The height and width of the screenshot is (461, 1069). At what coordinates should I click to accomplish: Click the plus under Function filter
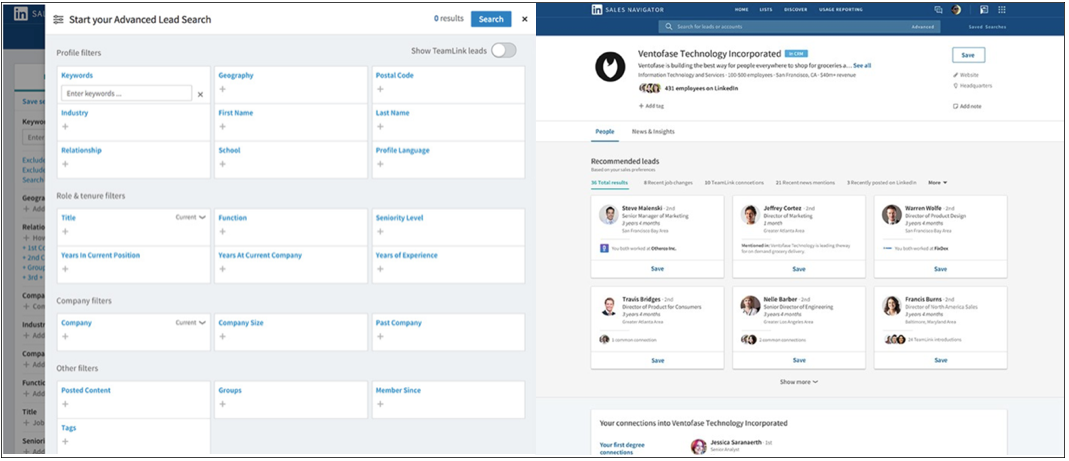[x=222, y=232]
